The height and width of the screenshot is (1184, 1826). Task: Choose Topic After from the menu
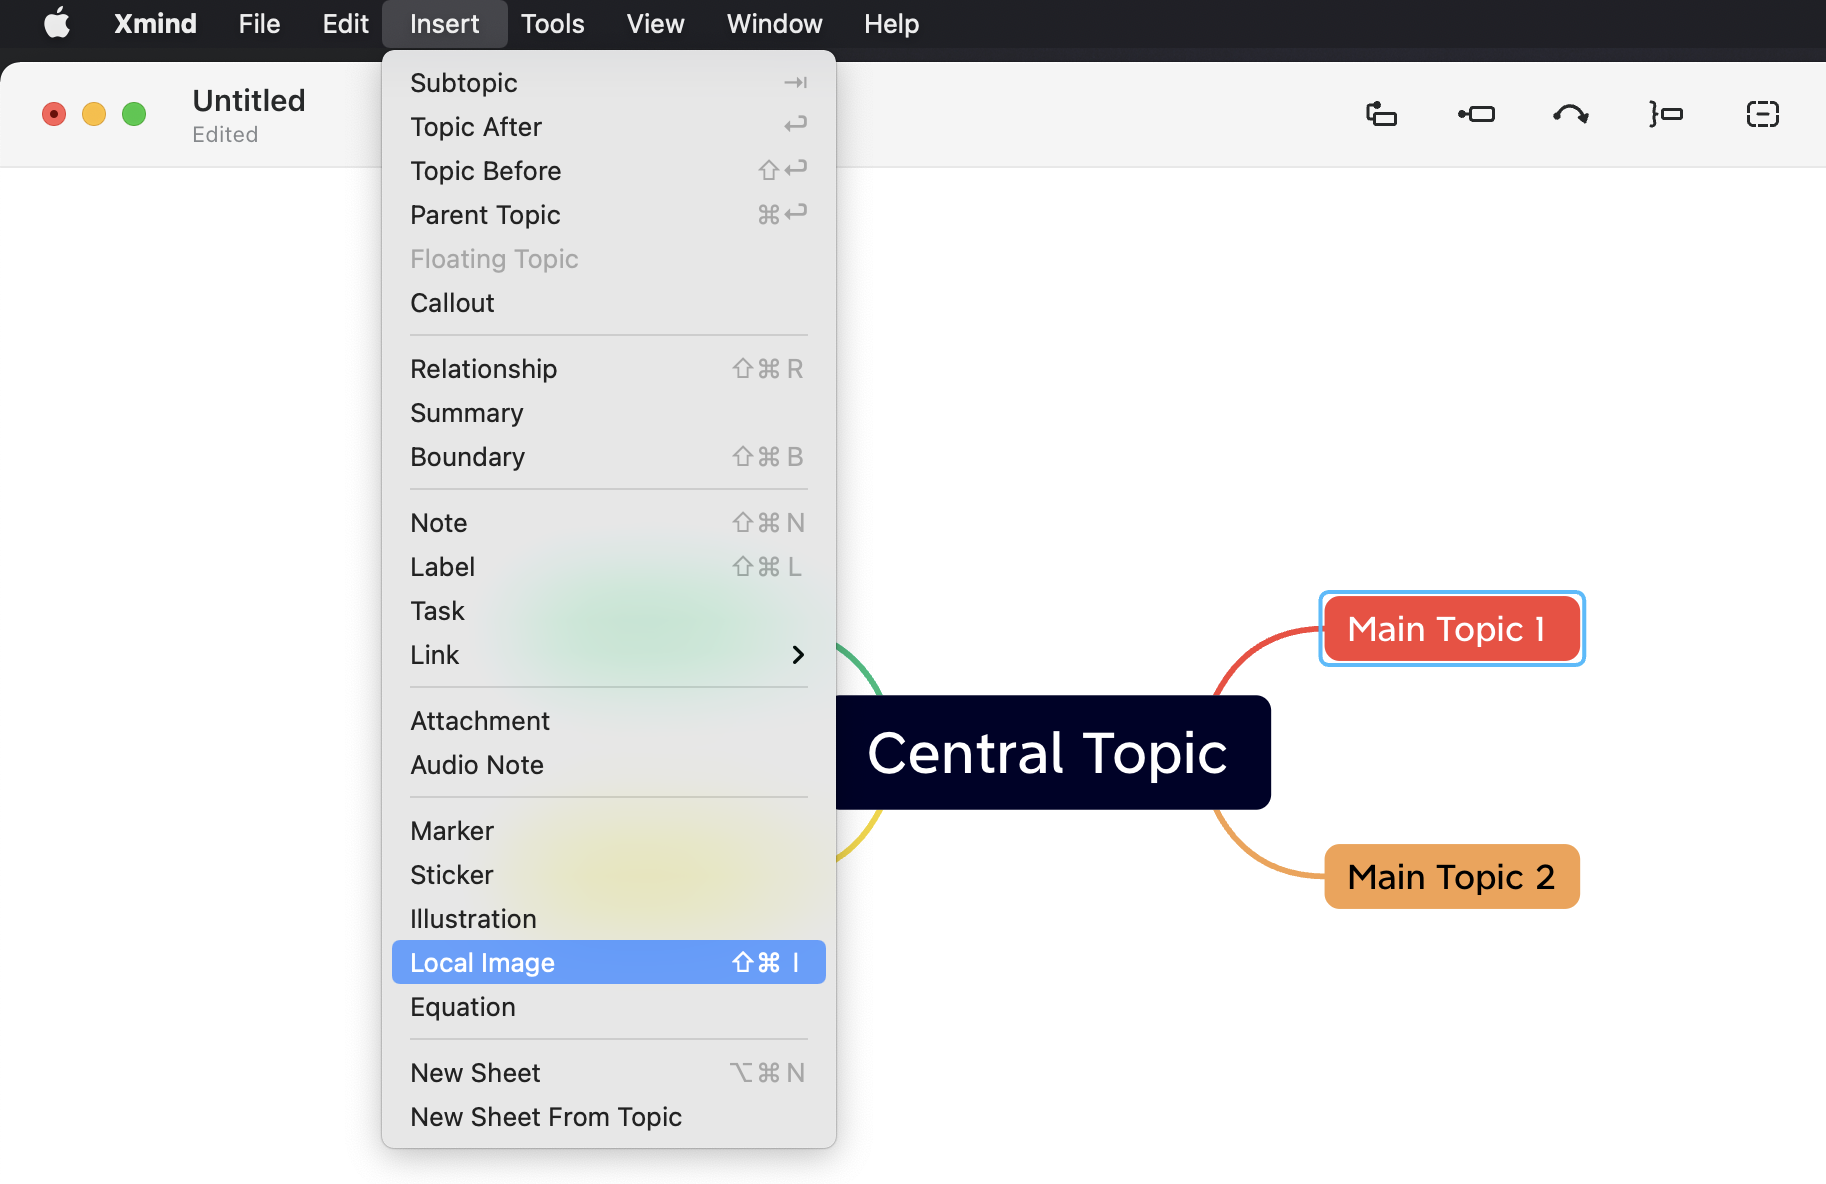(x=608, y=127)
